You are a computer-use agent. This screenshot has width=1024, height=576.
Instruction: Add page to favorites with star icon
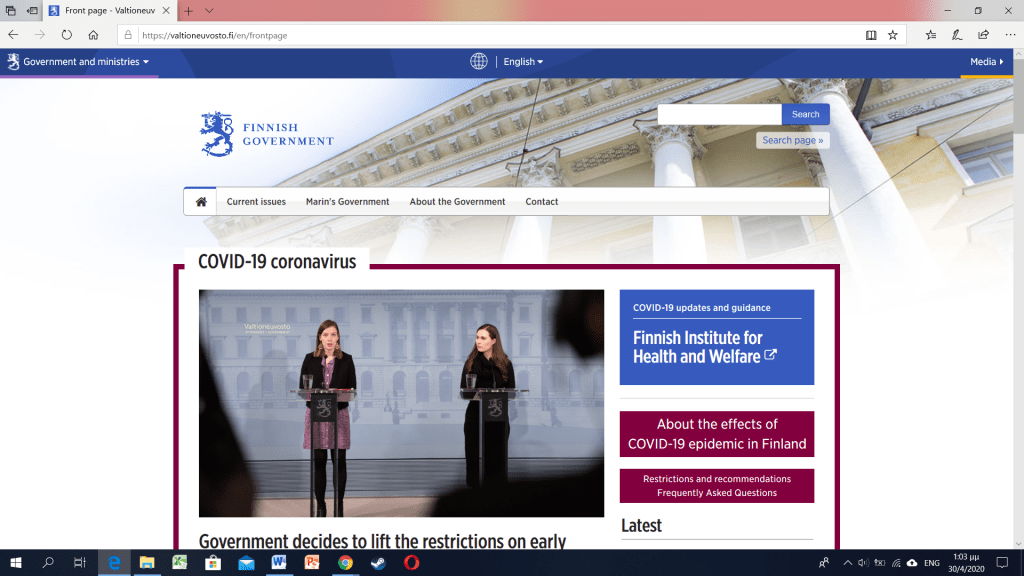[893, 34]
